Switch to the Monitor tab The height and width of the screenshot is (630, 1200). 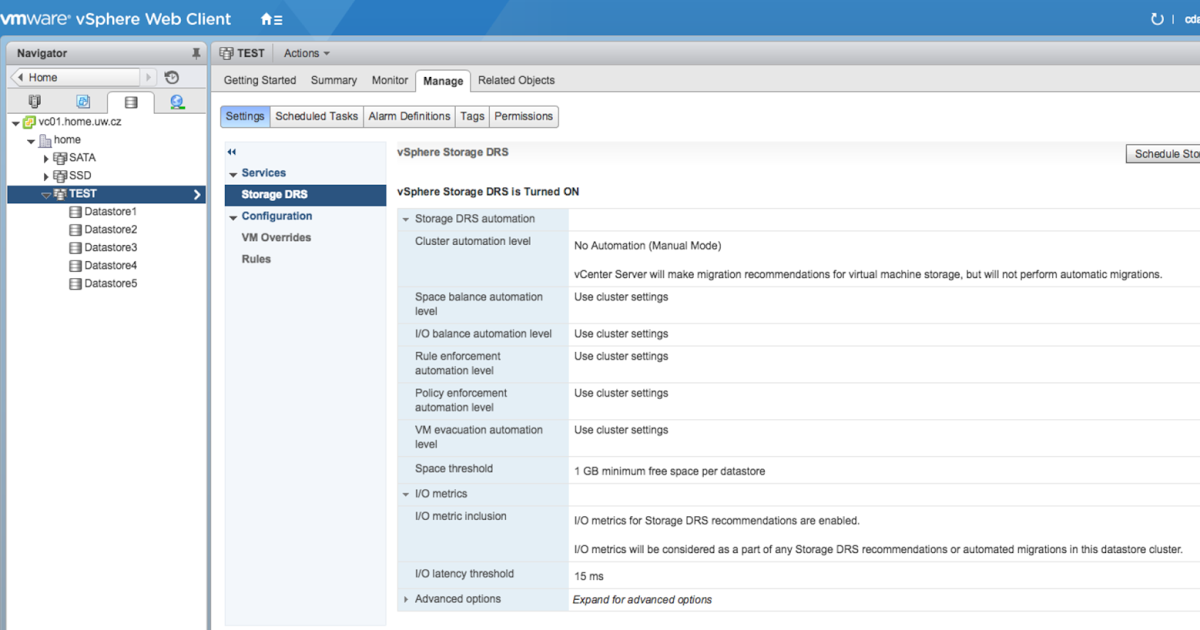390,81
